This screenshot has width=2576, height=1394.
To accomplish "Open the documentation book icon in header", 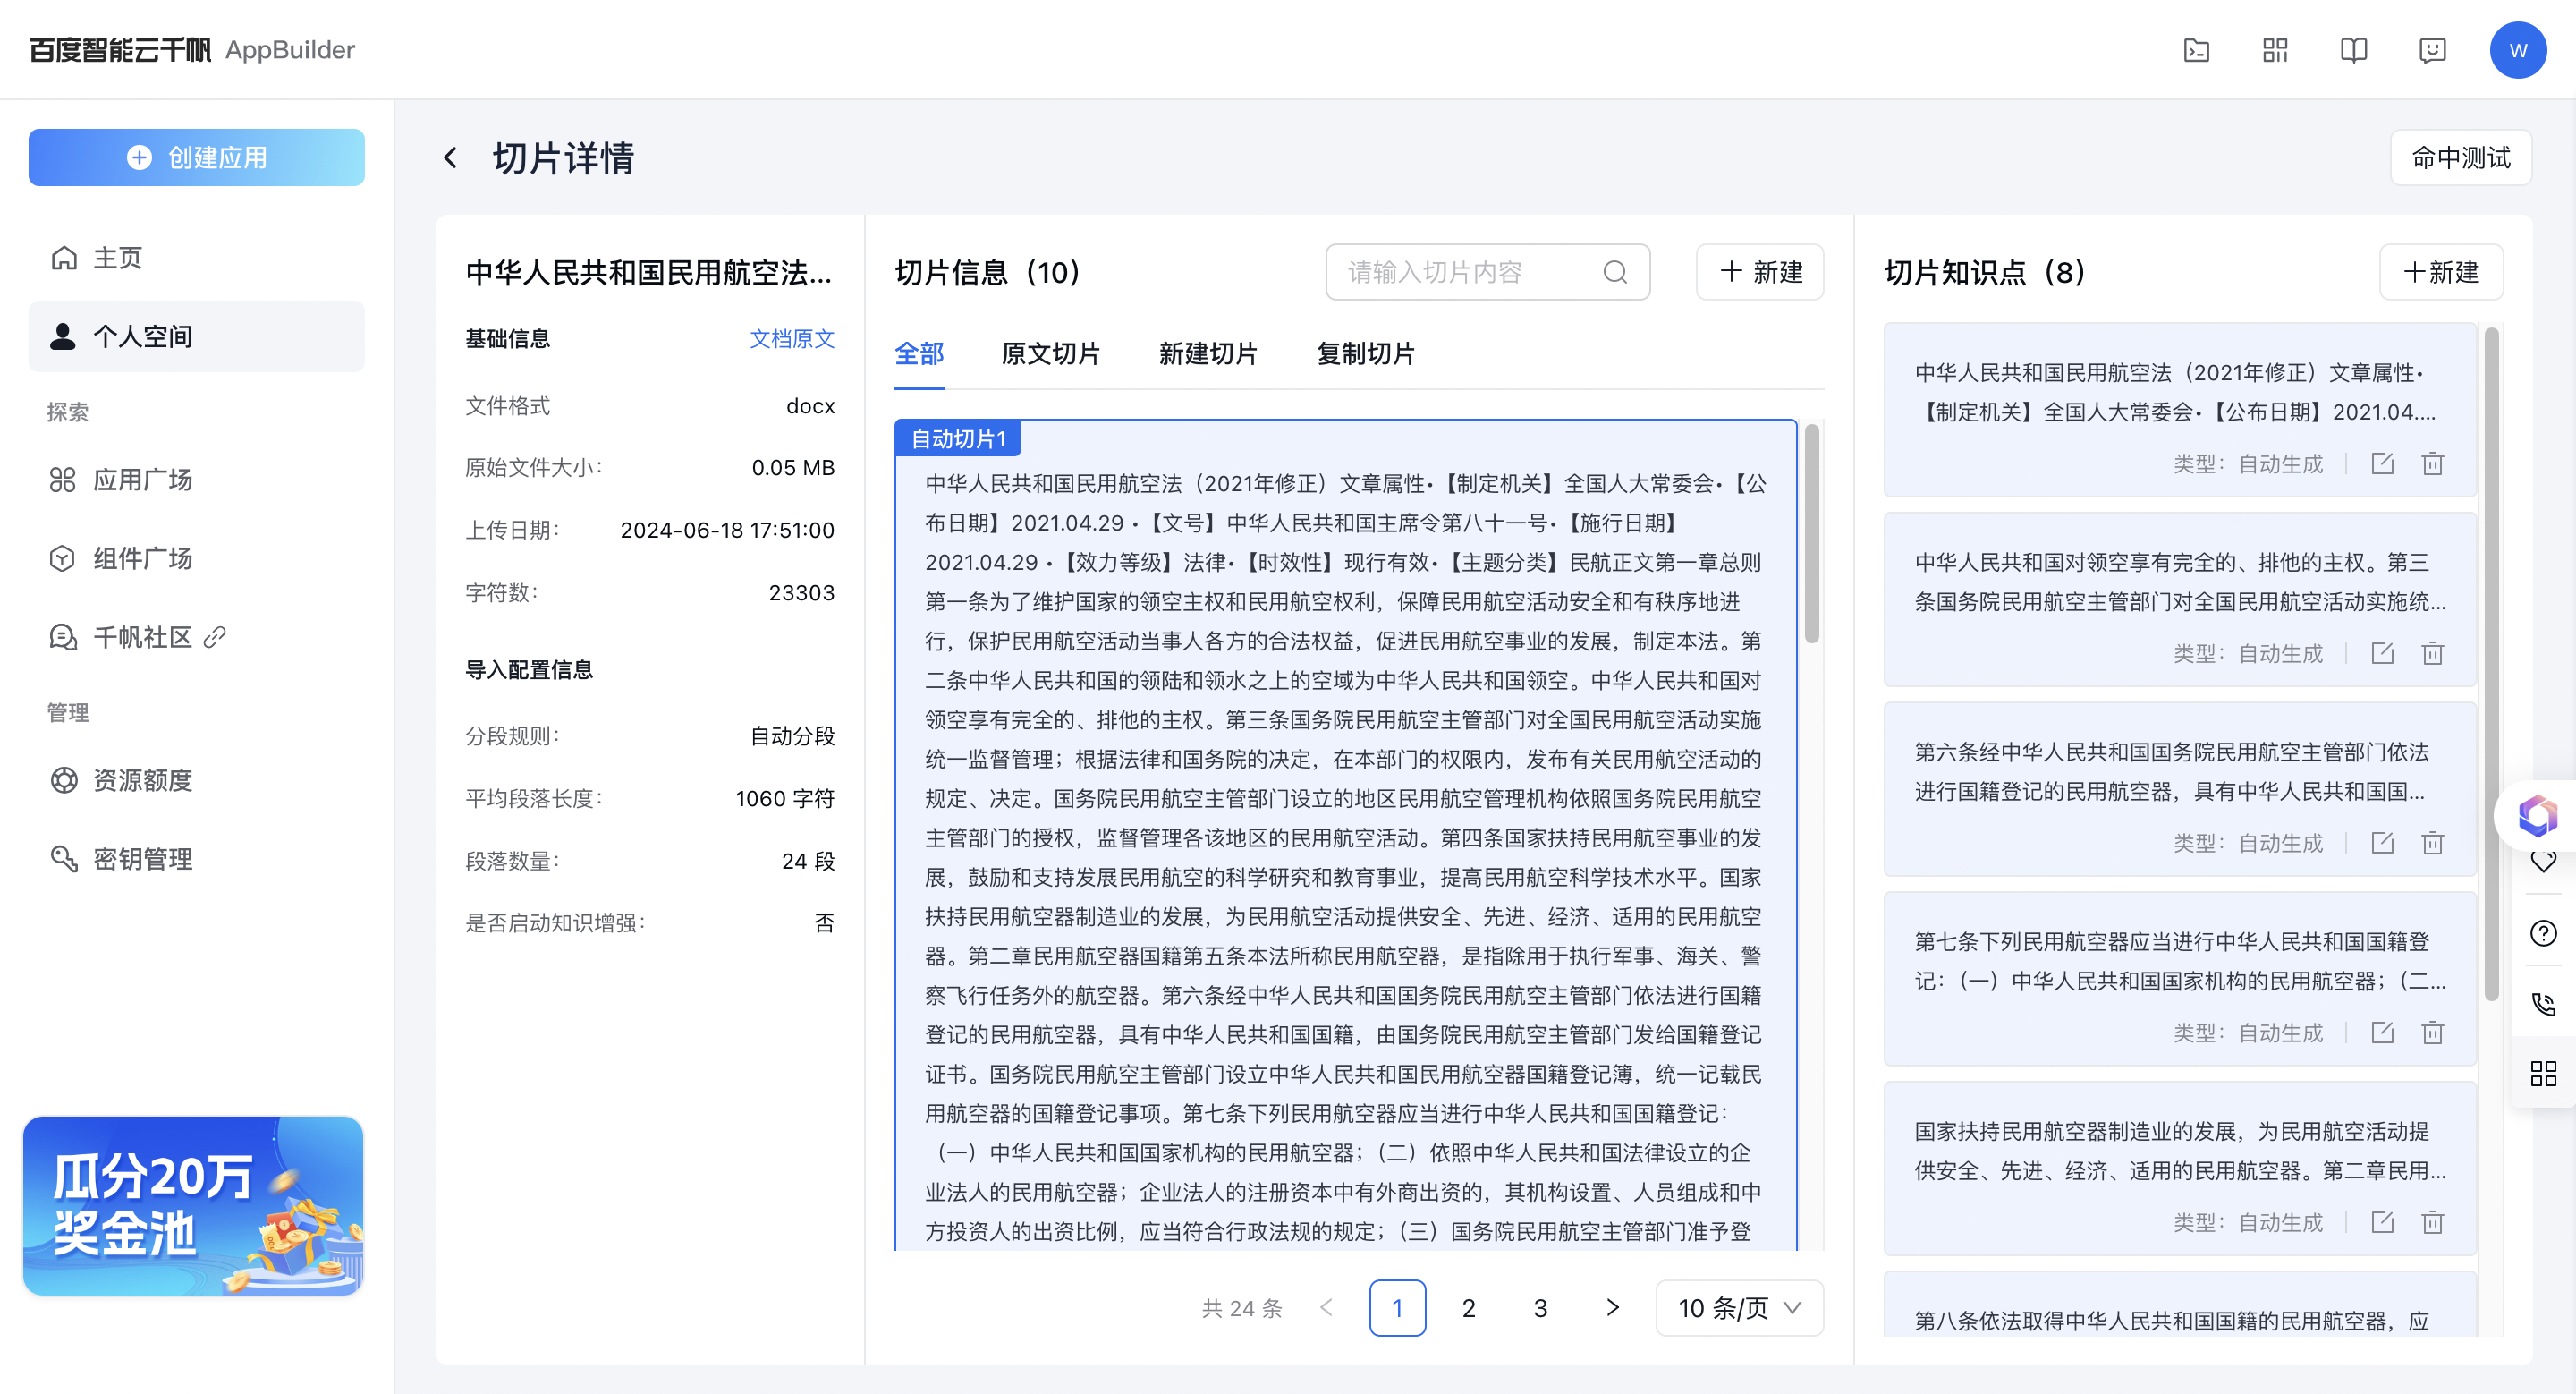I will point(2354,50).
